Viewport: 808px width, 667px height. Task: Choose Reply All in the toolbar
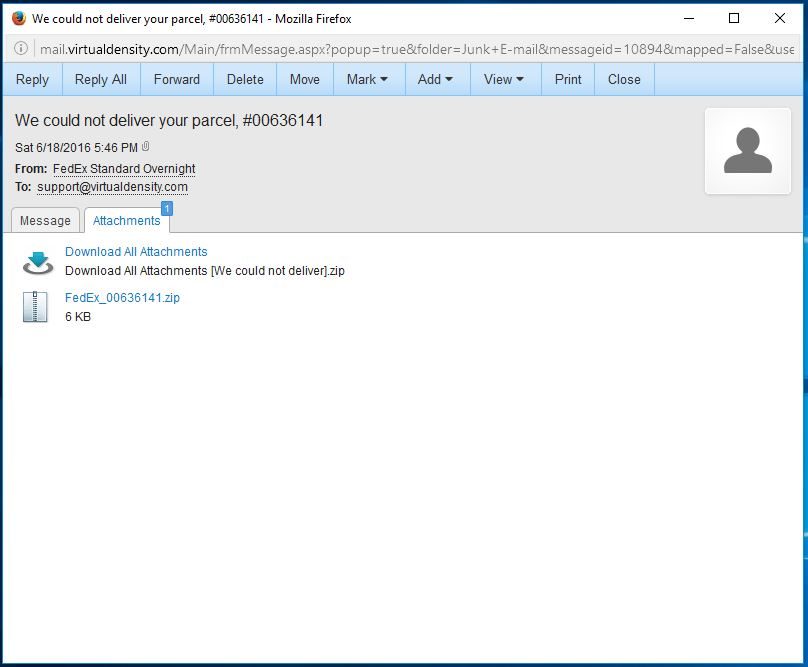pyautogui.click(x=101, y=79)
